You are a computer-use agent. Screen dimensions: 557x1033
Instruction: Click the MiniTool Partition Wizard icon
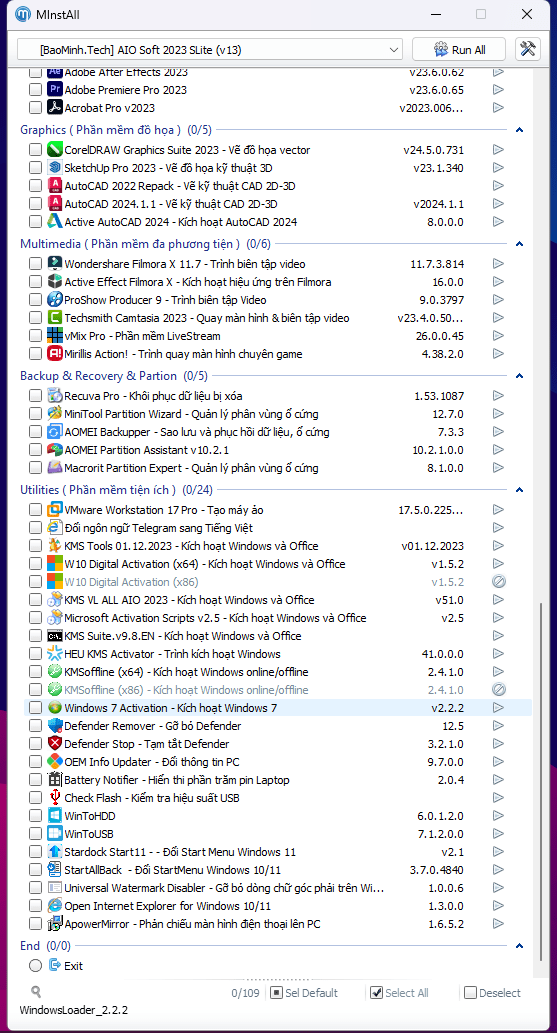pyautogui.click(x=55, y=414)
